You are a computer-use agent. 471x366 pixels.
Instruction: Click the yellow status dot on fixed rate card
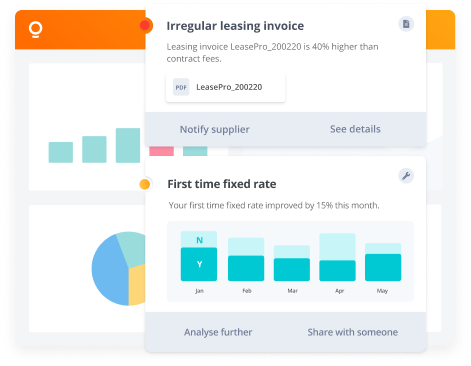[x=145, y=184]
